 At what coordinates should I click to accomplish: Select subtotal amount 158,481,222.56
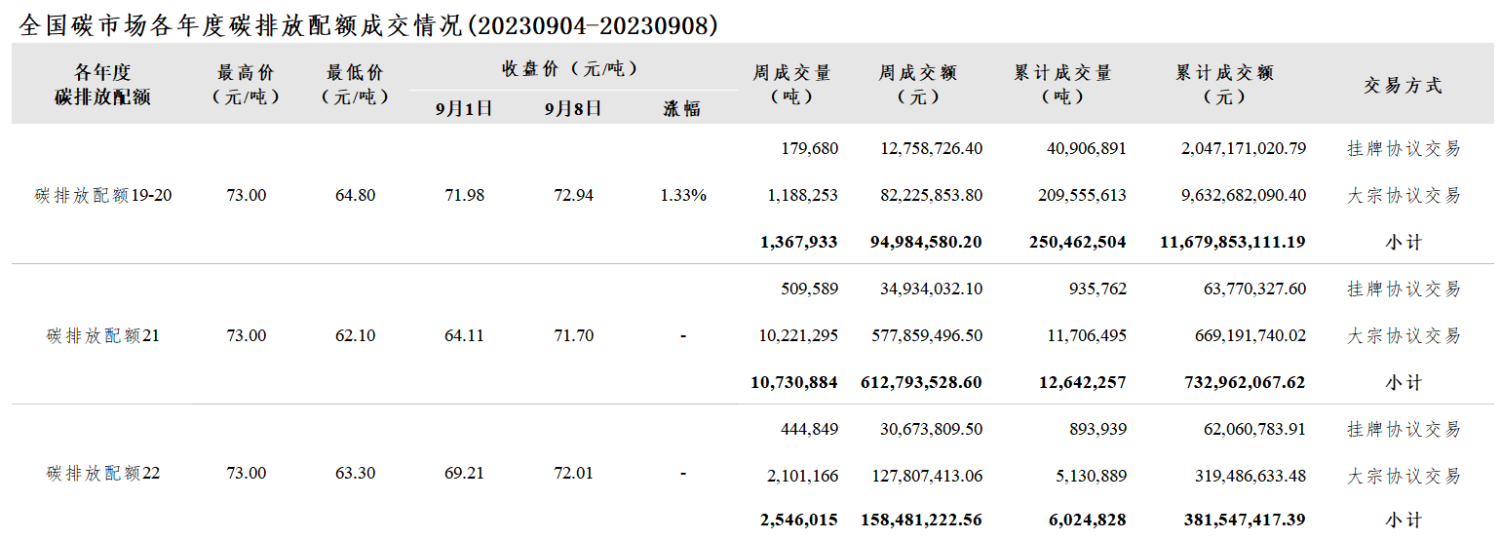[x=922, y=520]
